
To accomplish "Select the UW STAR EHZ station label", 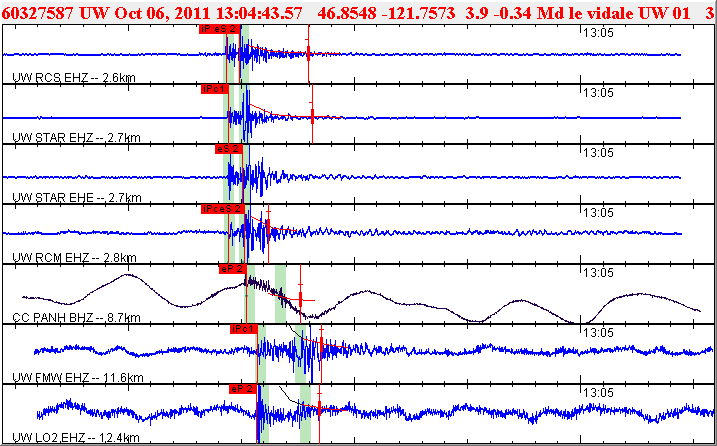I will (76, 137).
